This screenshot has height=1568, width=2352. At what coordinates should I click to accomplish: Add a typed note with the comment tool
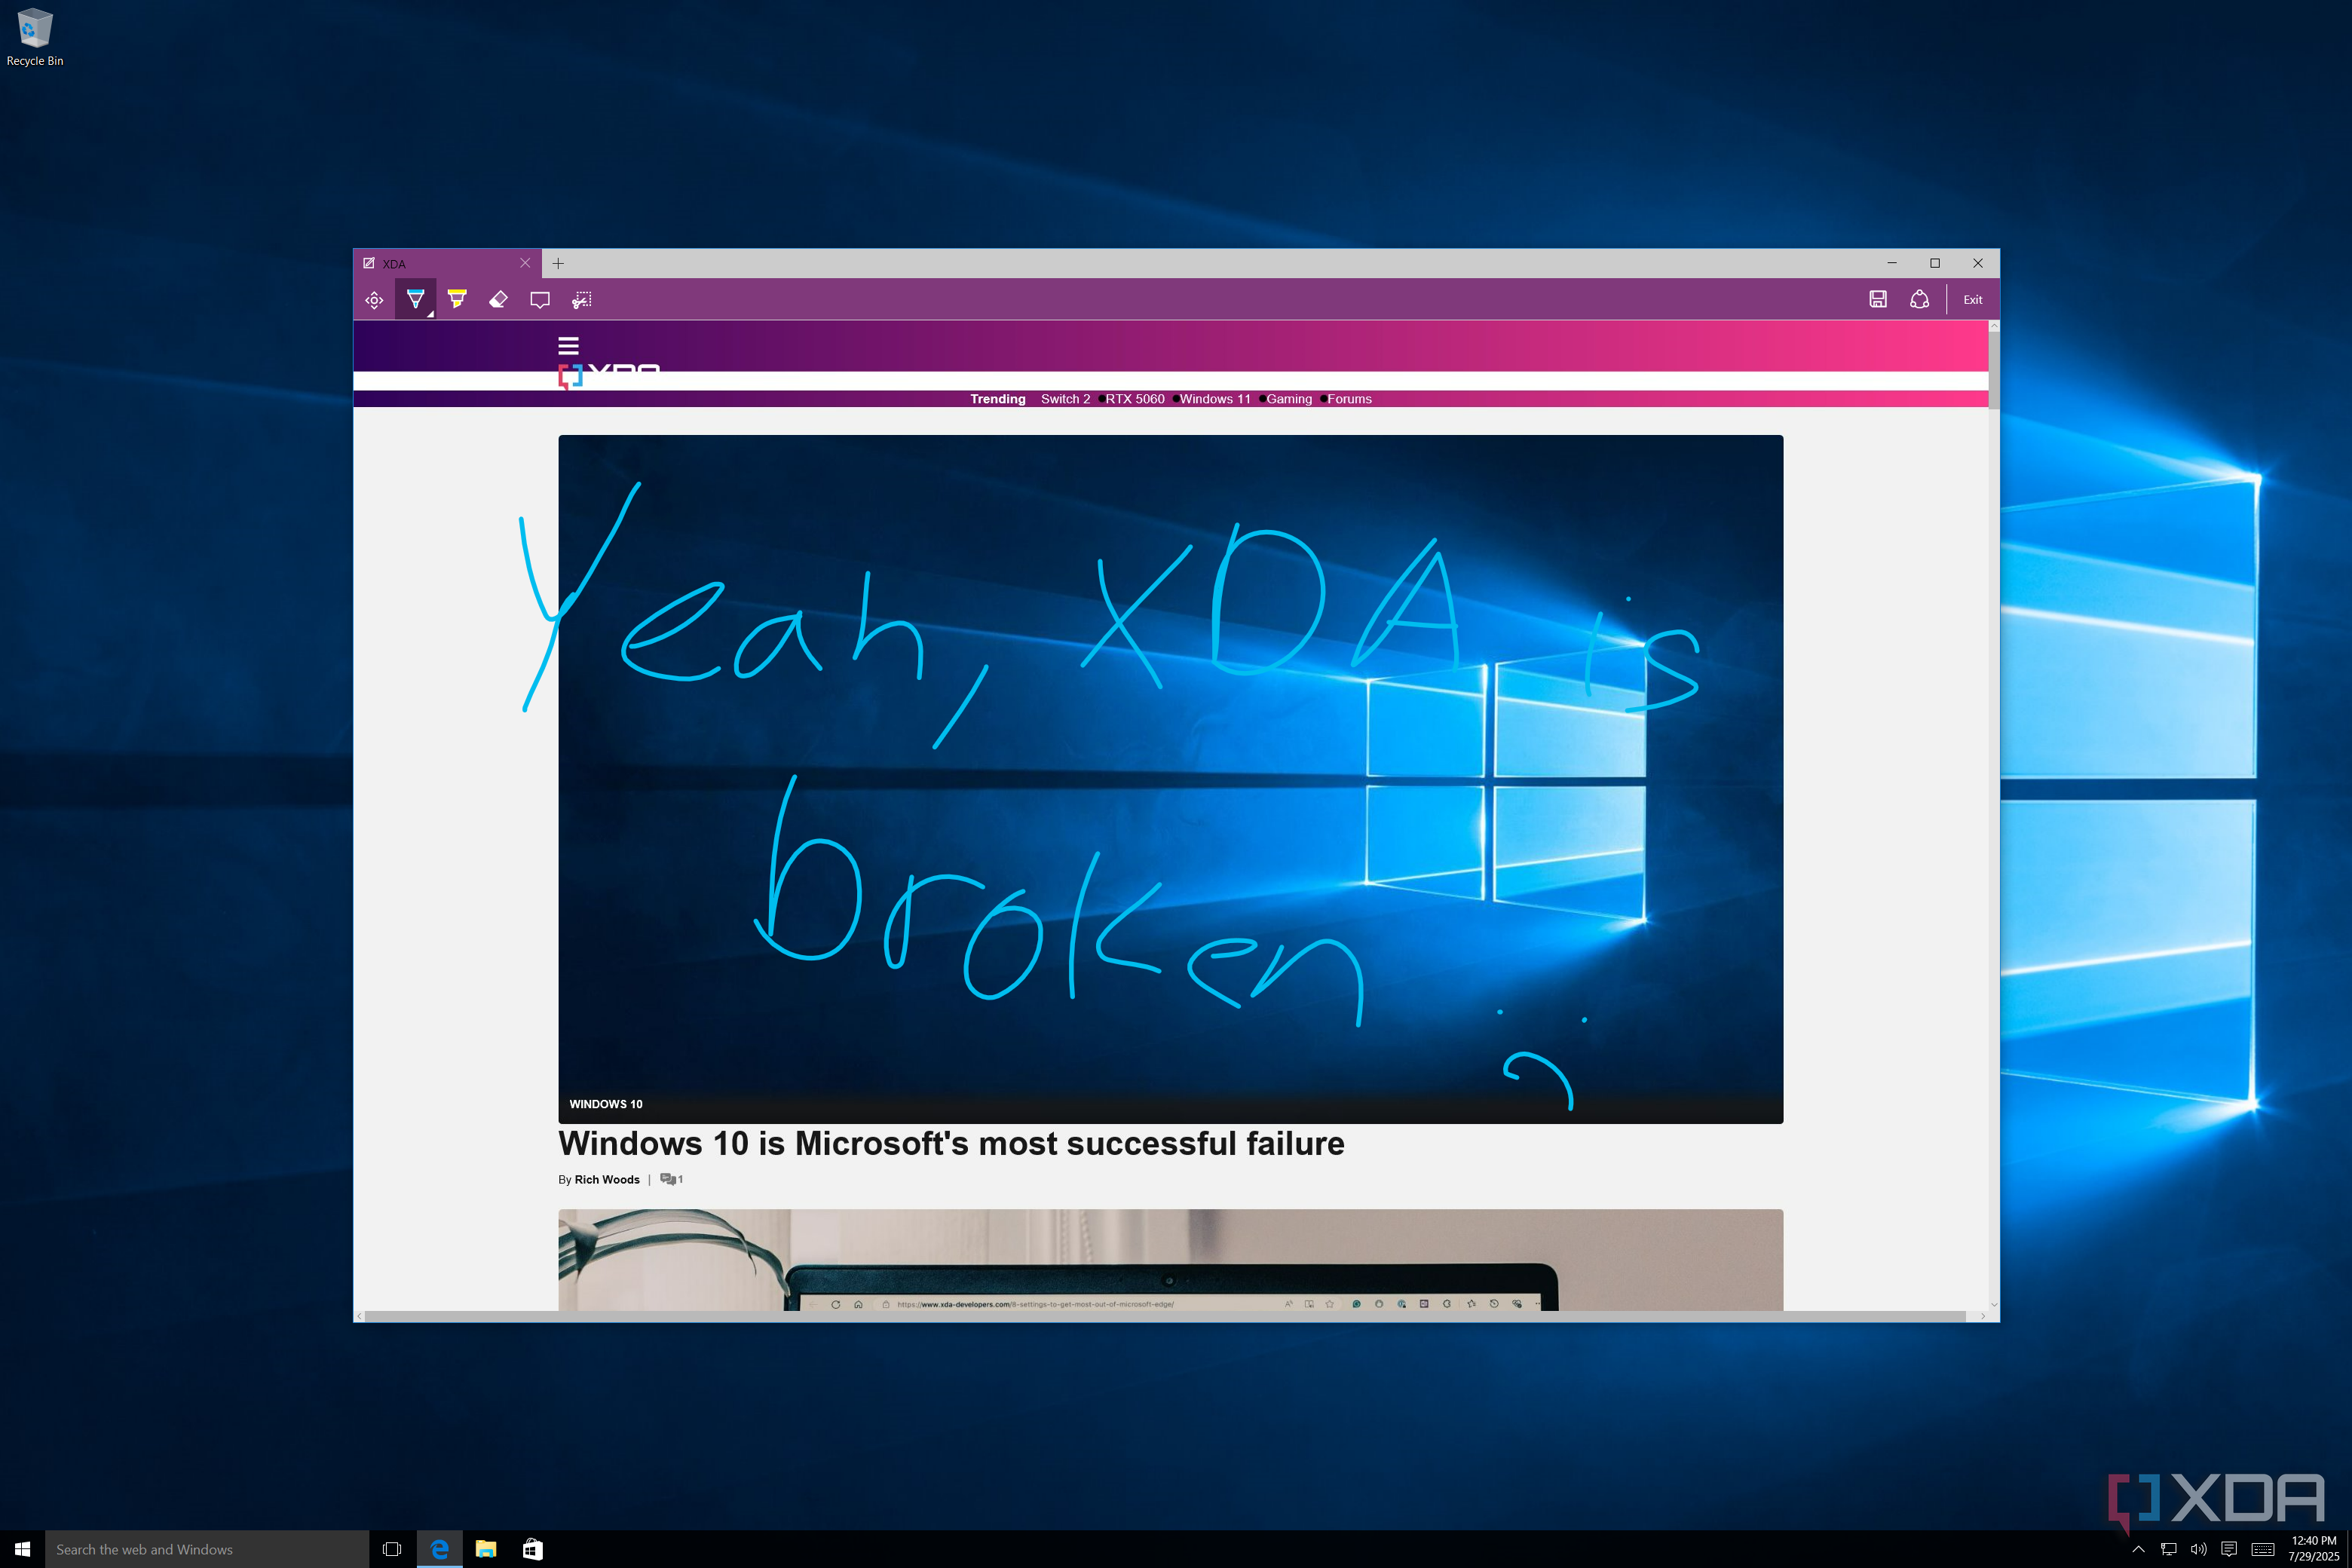(540, 300)
